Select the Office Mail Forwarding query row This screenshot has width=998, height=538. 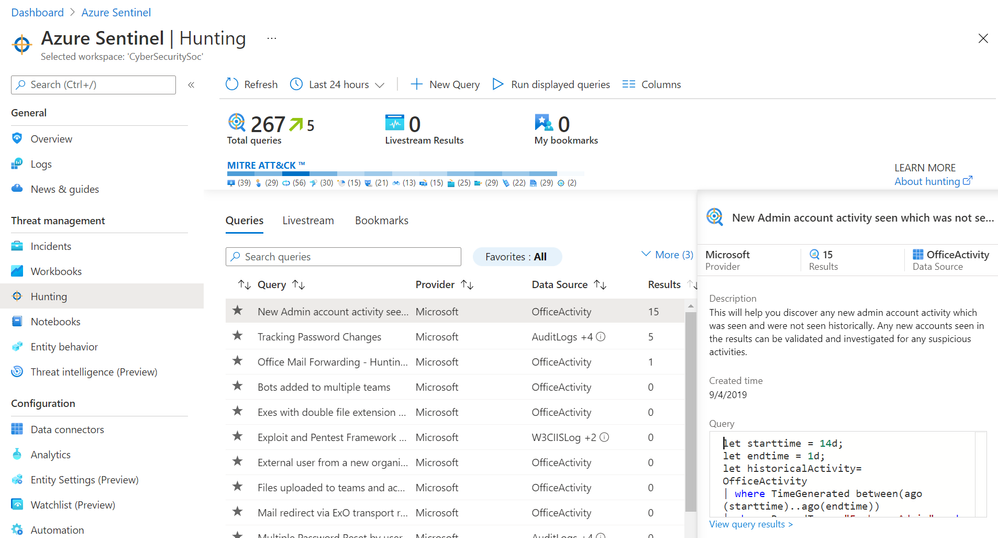coord(455,362)
